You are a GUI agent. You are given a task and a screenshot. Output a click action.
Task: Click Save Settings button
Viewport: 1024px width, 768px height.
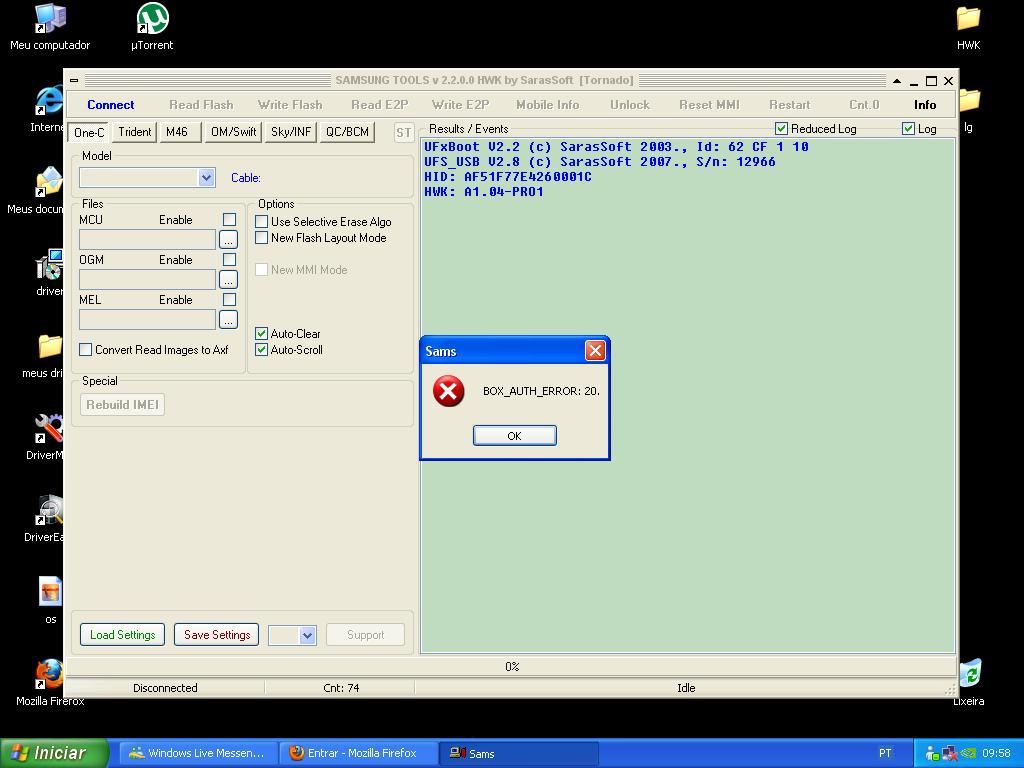pyautogui.click(x=217, y=635)
